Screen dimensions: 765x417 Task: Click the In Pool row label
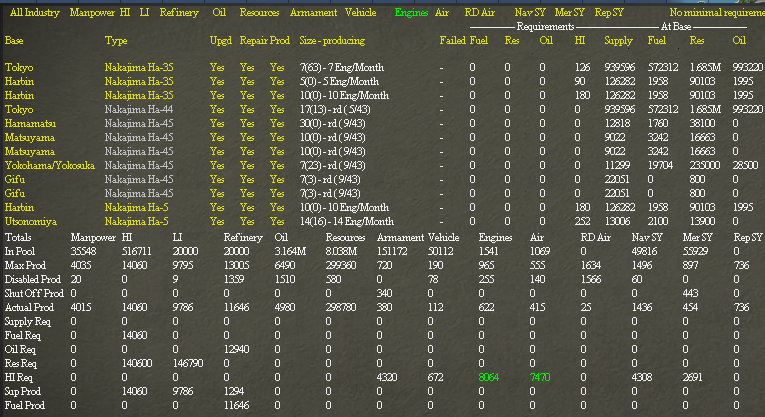click(x=20, y=251)
